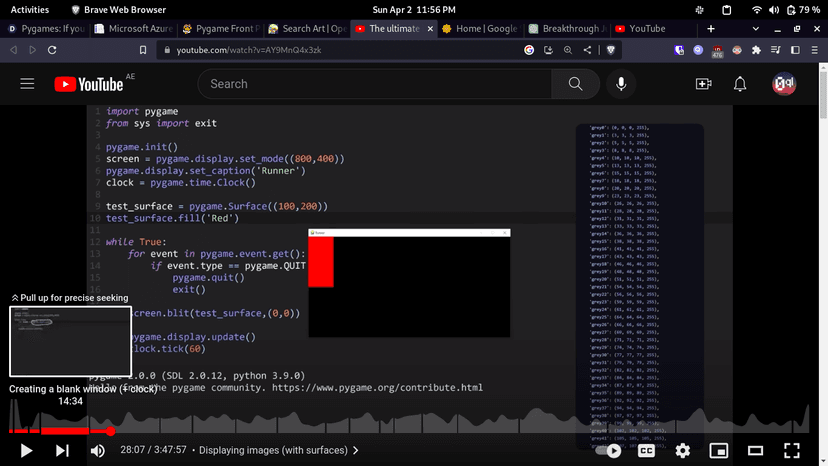
Task: Enter full screen mode
Action: [791, 451]
